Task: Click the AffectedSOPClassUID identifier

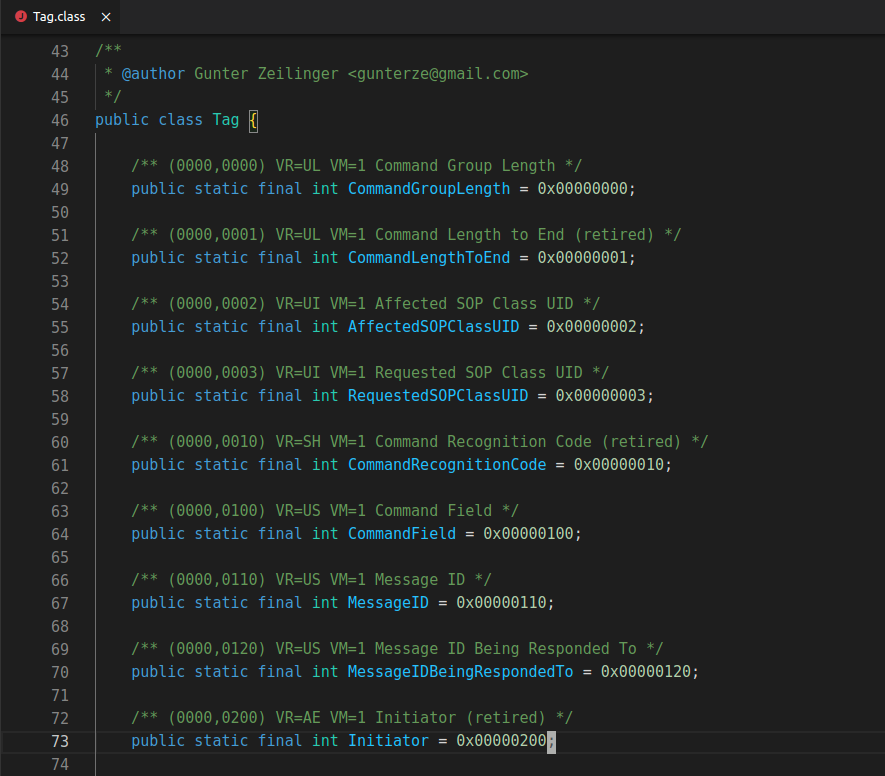Action: 433,326
